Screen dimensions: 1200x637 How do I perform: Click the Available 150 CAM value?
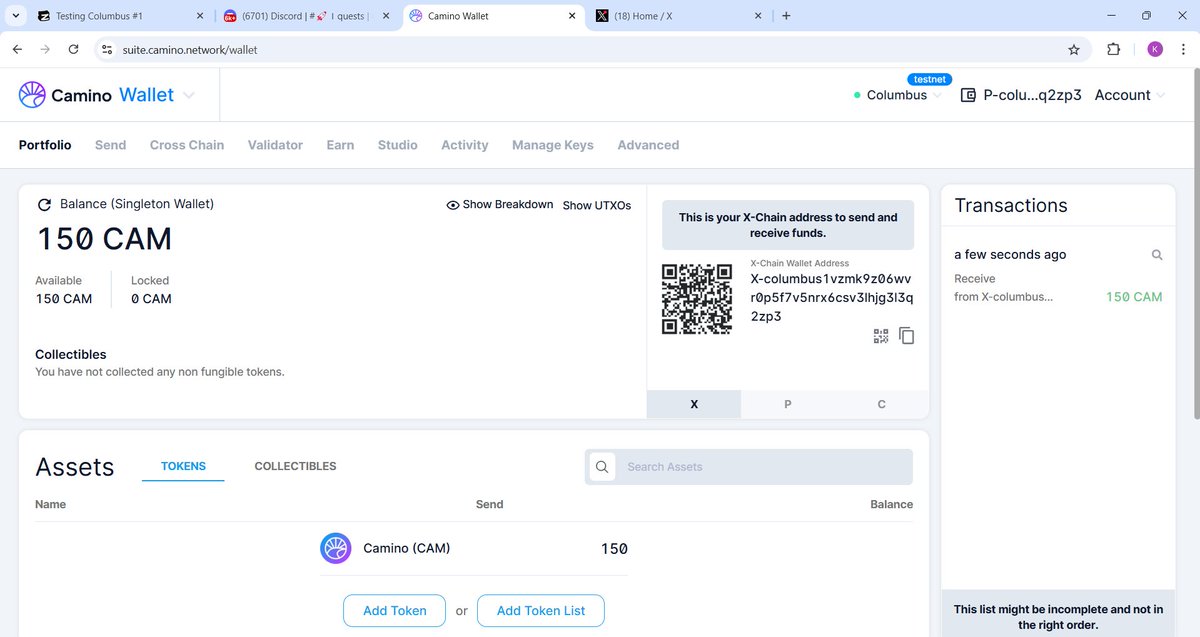(64, 299)
